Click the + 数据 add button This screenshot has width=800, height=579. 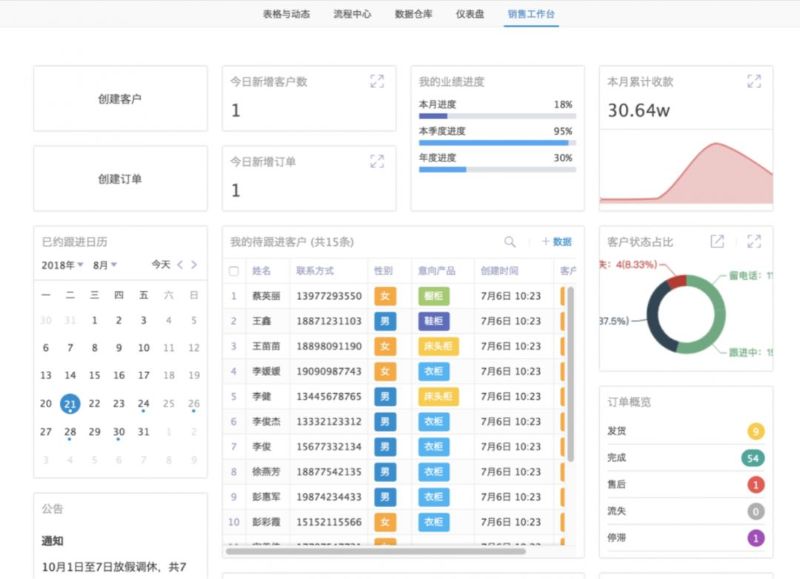[557, 242]
